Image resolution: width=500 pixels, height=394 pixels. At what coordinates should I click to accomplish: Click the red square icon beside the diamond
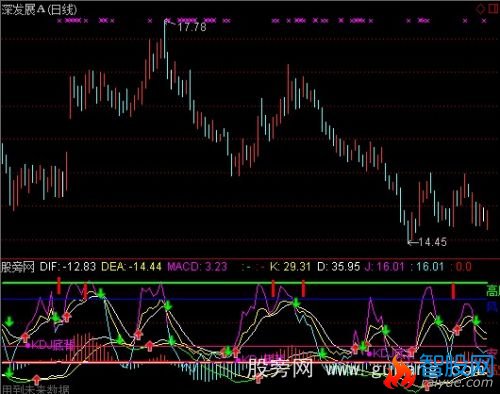494,8
